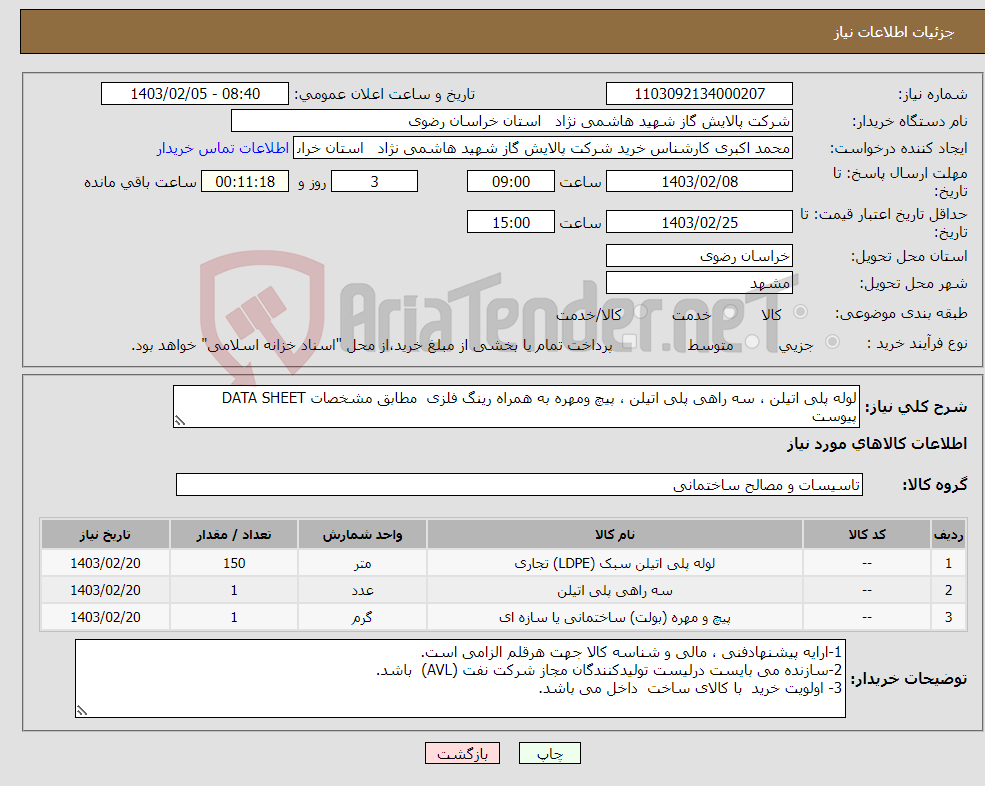Click the پیچ و مهره (بولت) item name
Screen dimensions: 985x786
614,618
